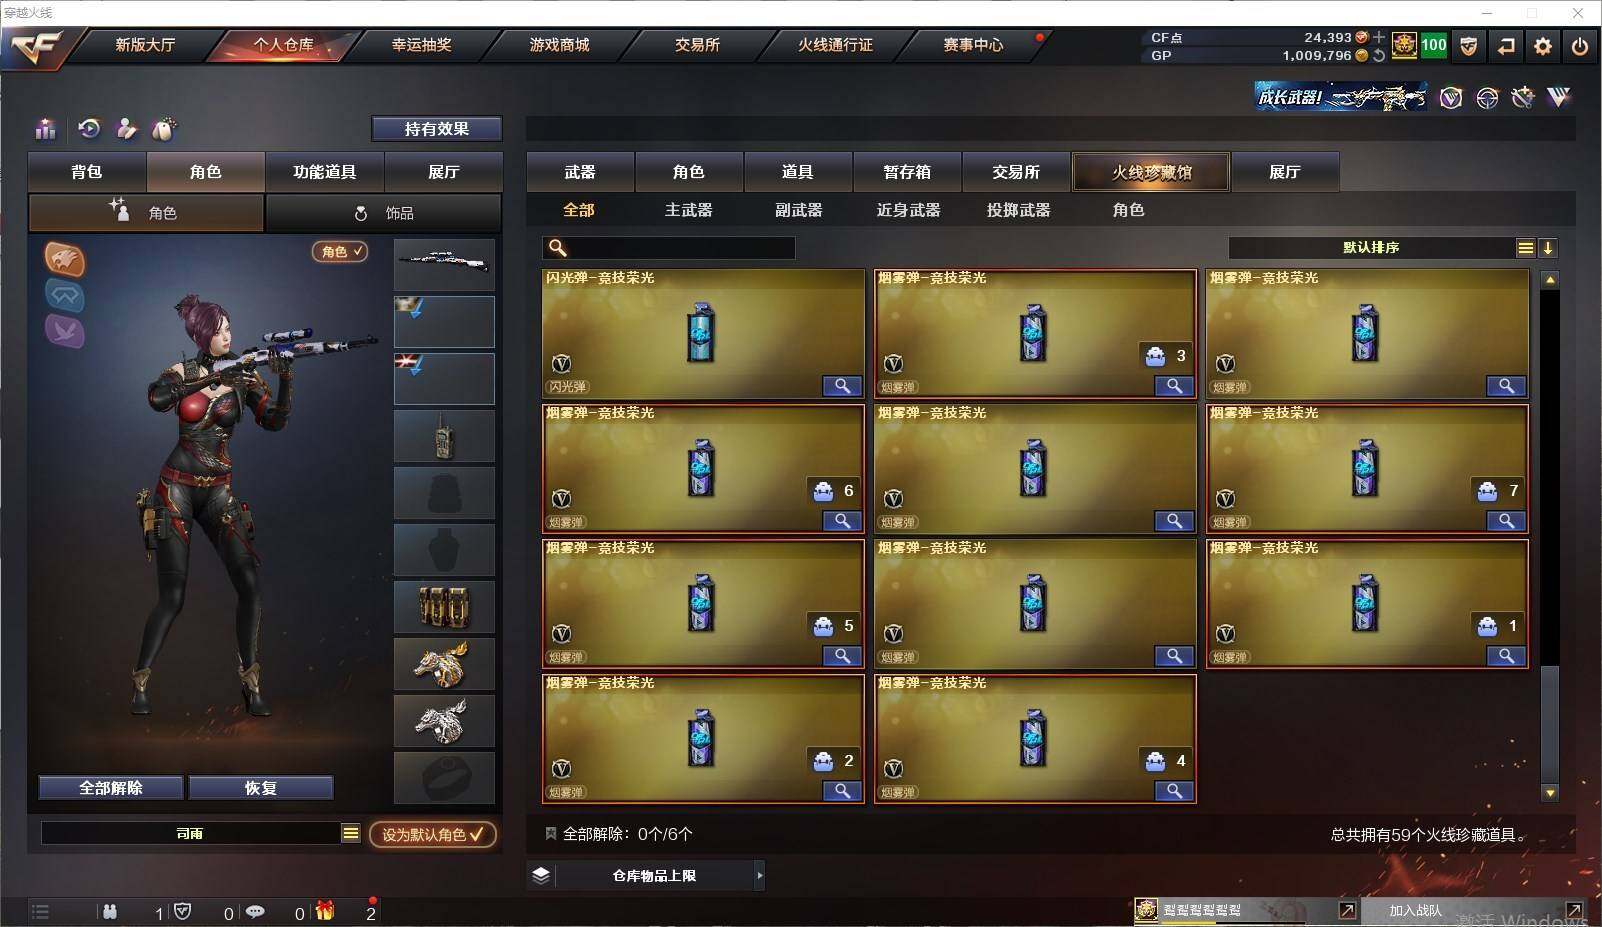This screenshot has height=927, width=1602.
Task: Toggle the 角色 checkmark above character model
Action: click(x=340, y=252)
